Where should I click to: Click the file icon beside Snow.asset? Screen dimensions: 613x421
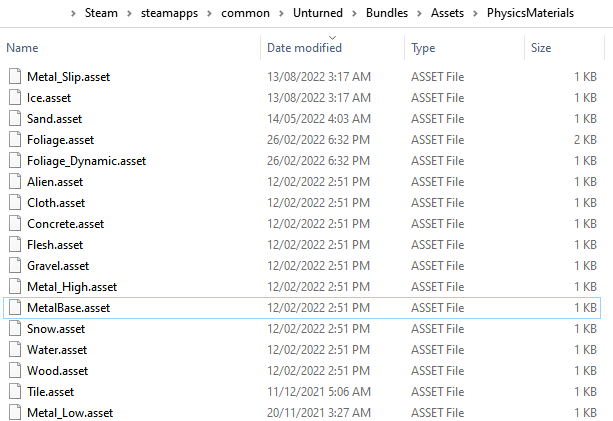pyautogui.click(x=15, y=329)
